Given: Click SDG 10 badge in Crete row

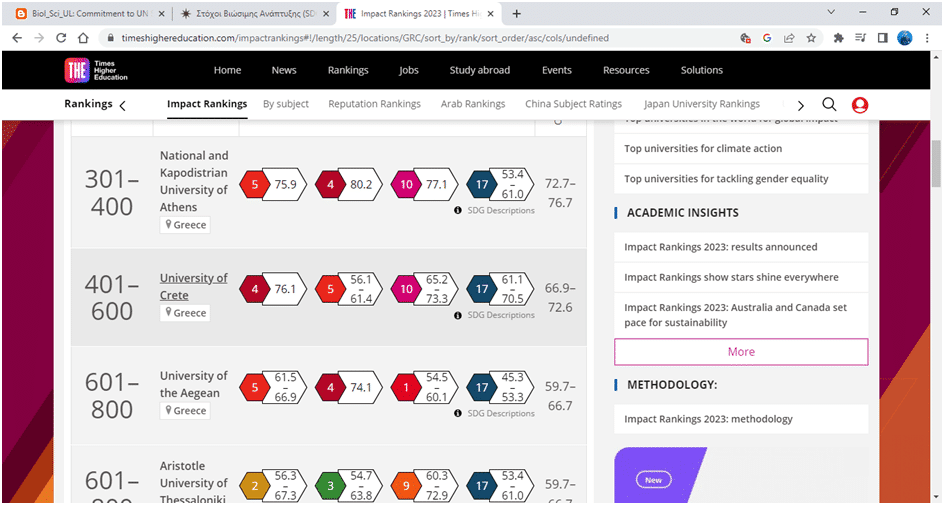Looking at the screenshot, I should click(406, 289).
